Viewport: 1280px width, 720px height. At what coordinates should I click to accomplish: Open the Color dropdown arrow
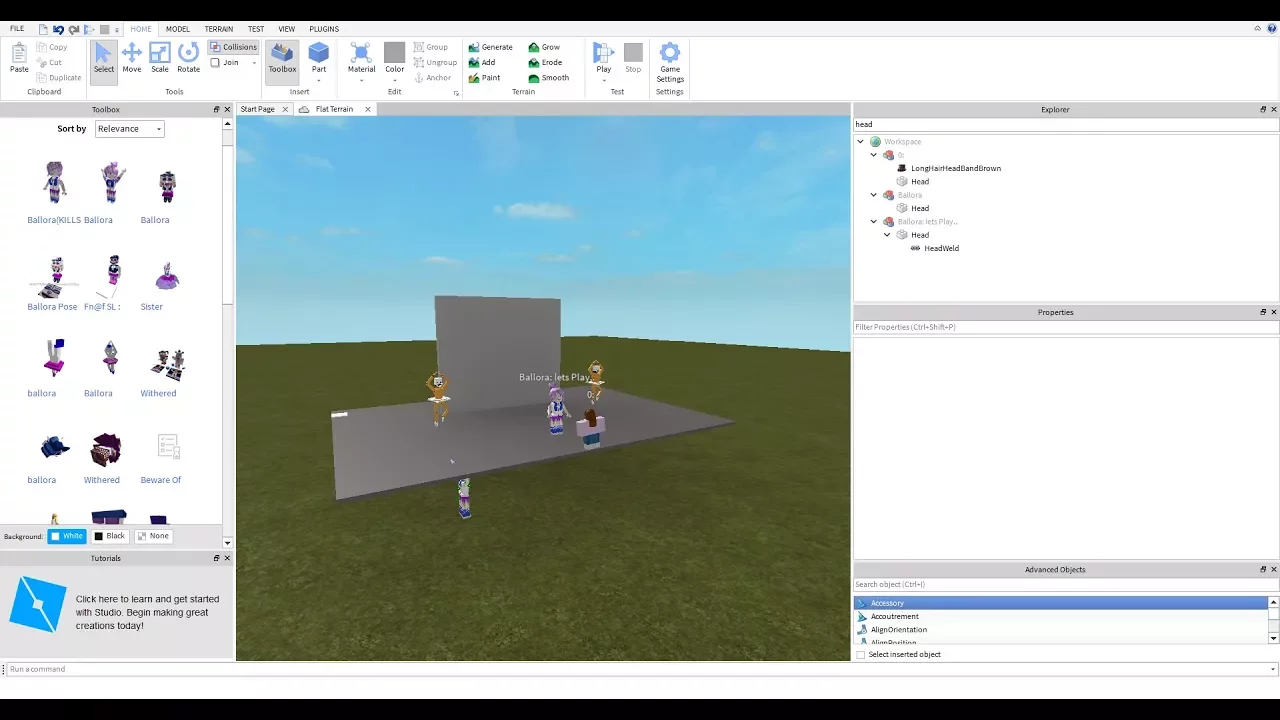[395, 80]
